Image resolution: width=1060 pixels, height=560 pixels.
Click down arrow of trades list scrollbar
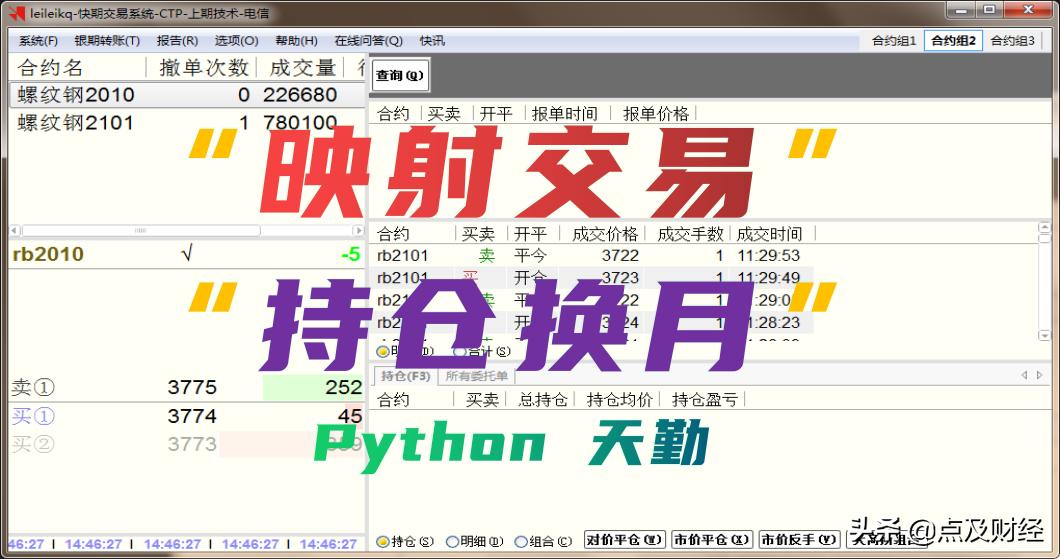point(1044,335)
